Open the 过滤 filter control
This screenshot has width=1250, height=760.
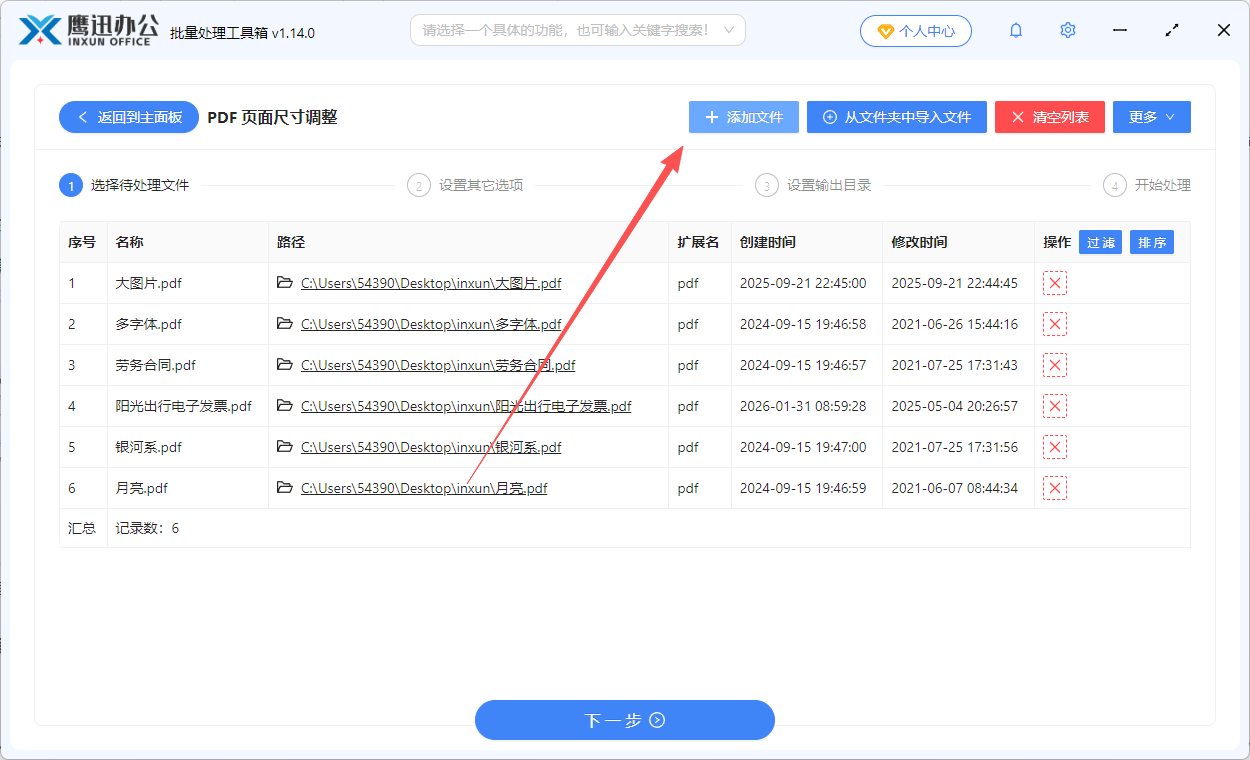(x=1100, y=242)
